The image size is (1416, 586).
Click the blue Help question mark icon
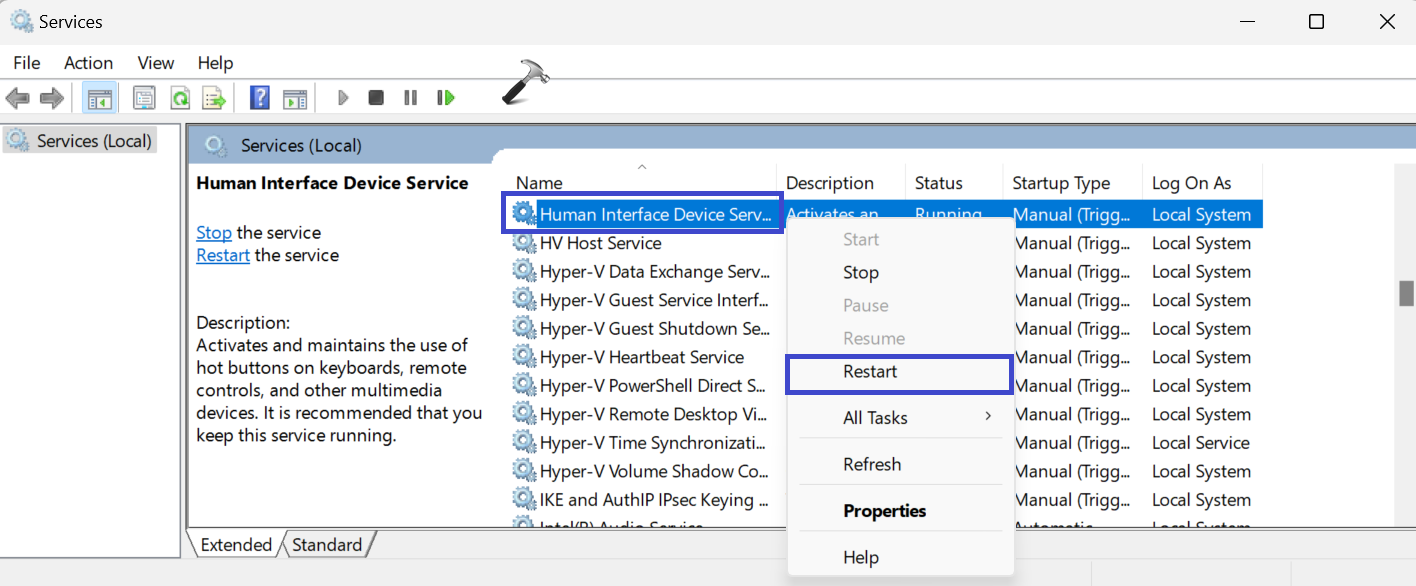[x=260, y=98]
